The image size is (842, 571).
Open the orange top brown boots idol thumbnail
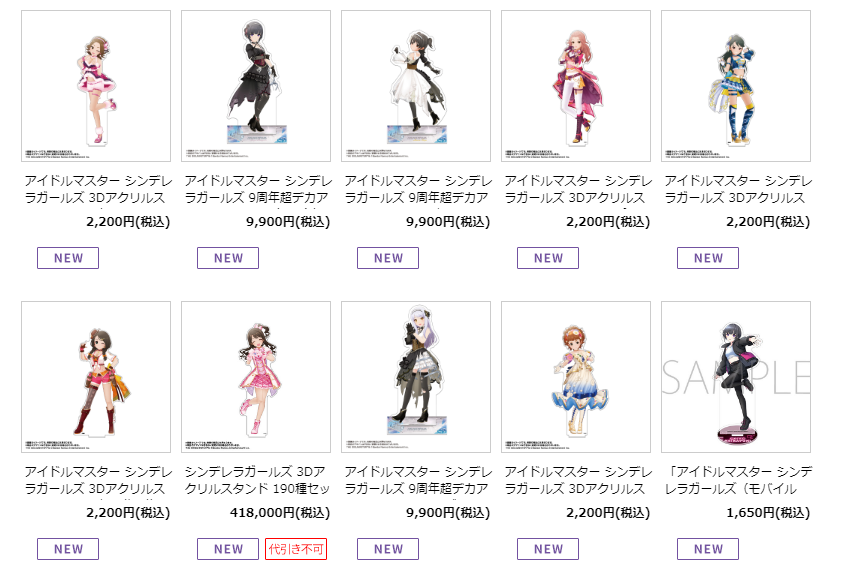tap(96, 377)
